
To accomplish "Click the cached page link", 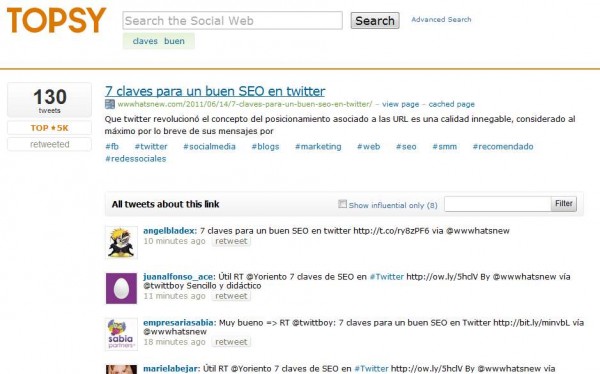I will coord(452,104).
